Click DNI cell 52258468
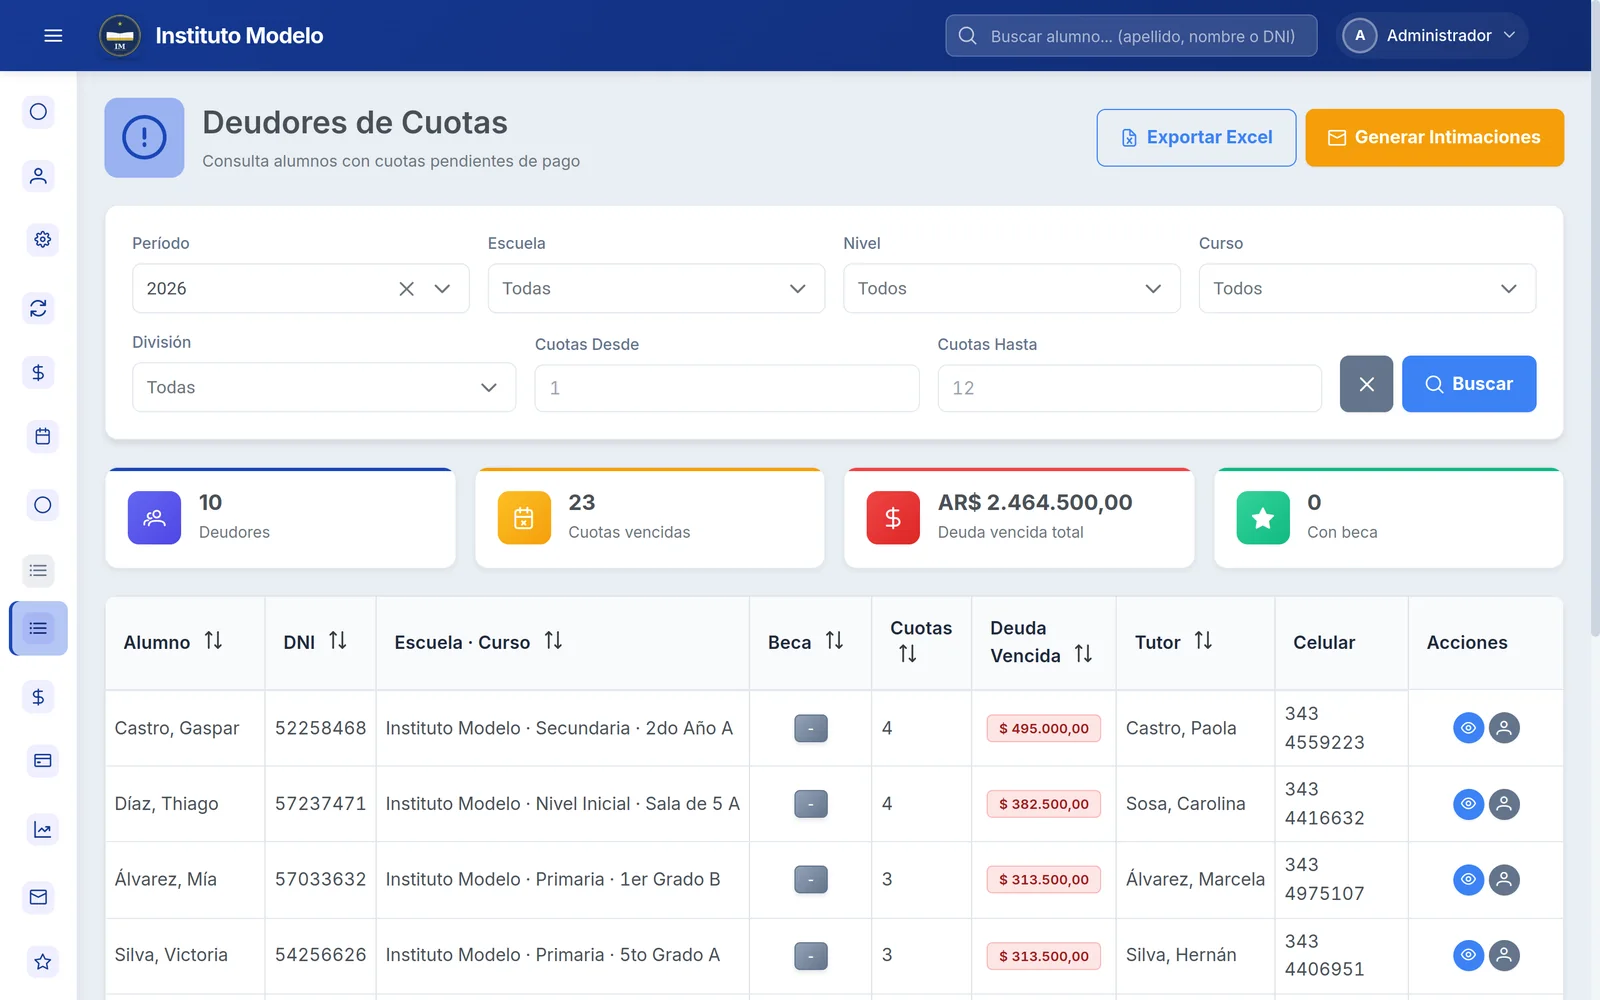1600x1000 pixels. [x=321, y=728]
